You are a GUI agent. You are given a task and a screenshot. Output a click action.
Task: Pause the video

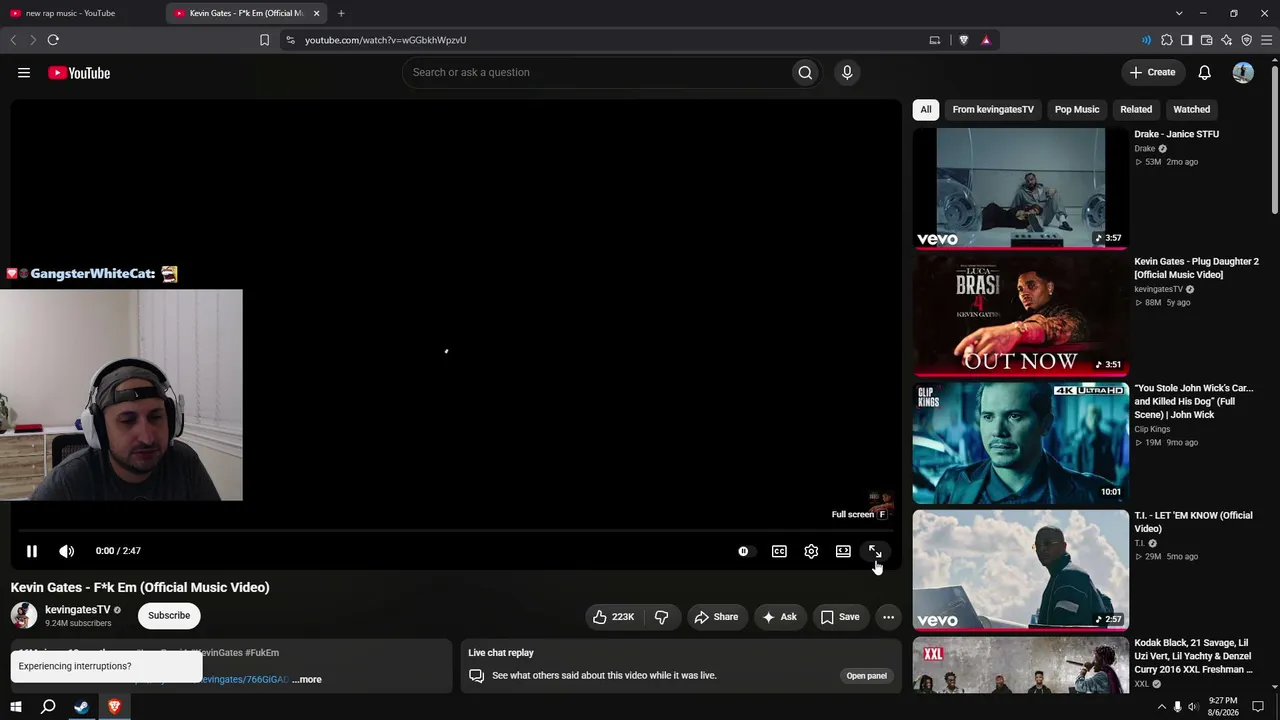click(x=32, y=551)
